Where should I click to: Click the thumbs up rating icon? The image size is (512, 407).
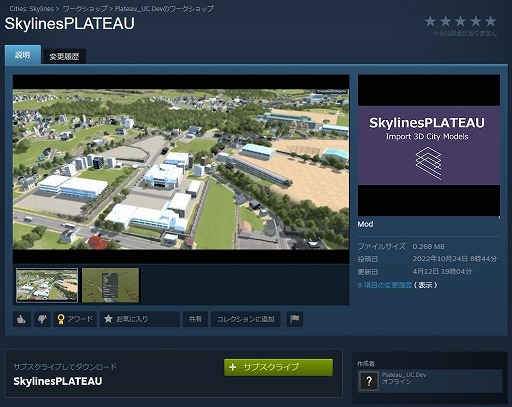tap(22, 319)
